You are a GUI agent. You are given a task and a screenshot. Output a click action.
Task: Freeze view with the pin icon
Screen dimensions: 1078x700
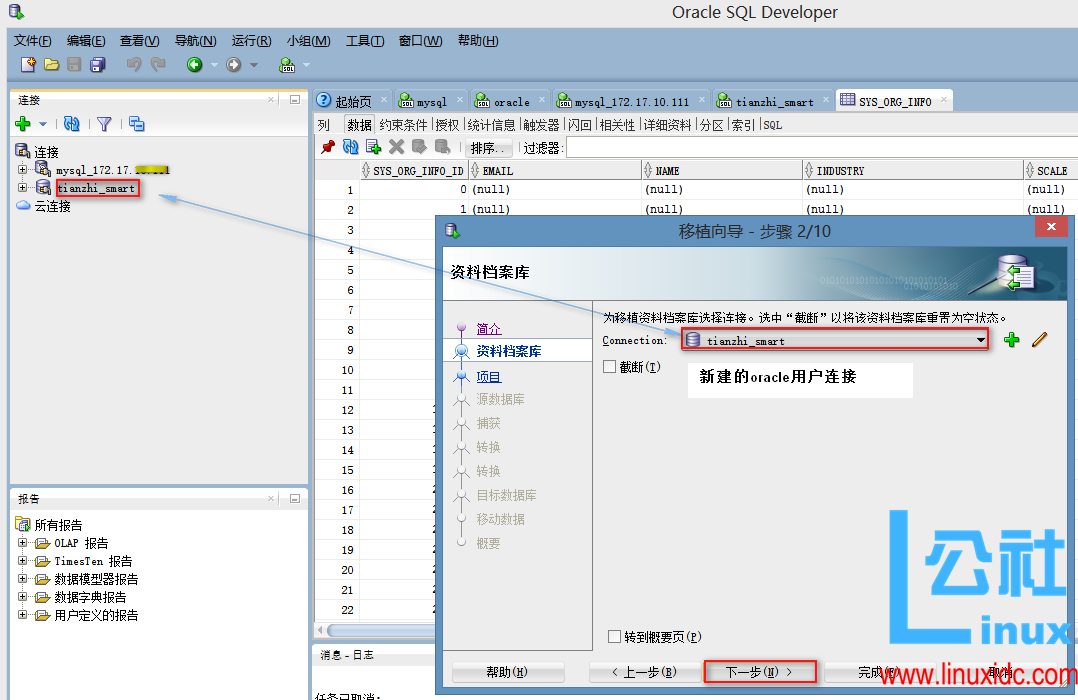click(328, 146)
